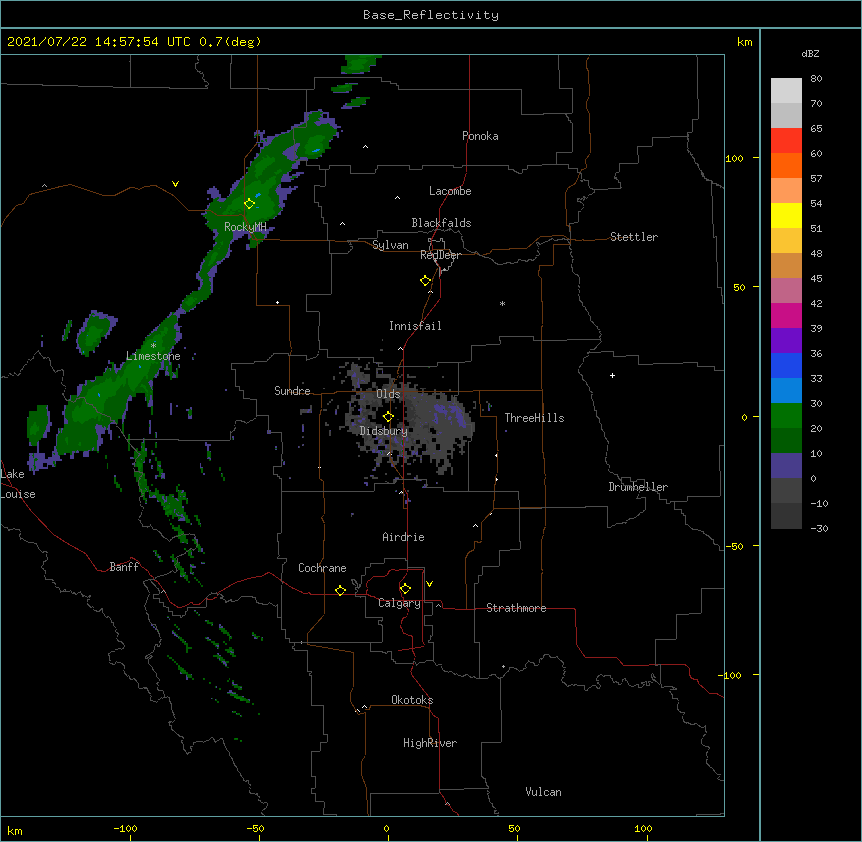The image size is (862, 842).
Task: Click the dBZ legend heading
Action: (x=810, y=53)
